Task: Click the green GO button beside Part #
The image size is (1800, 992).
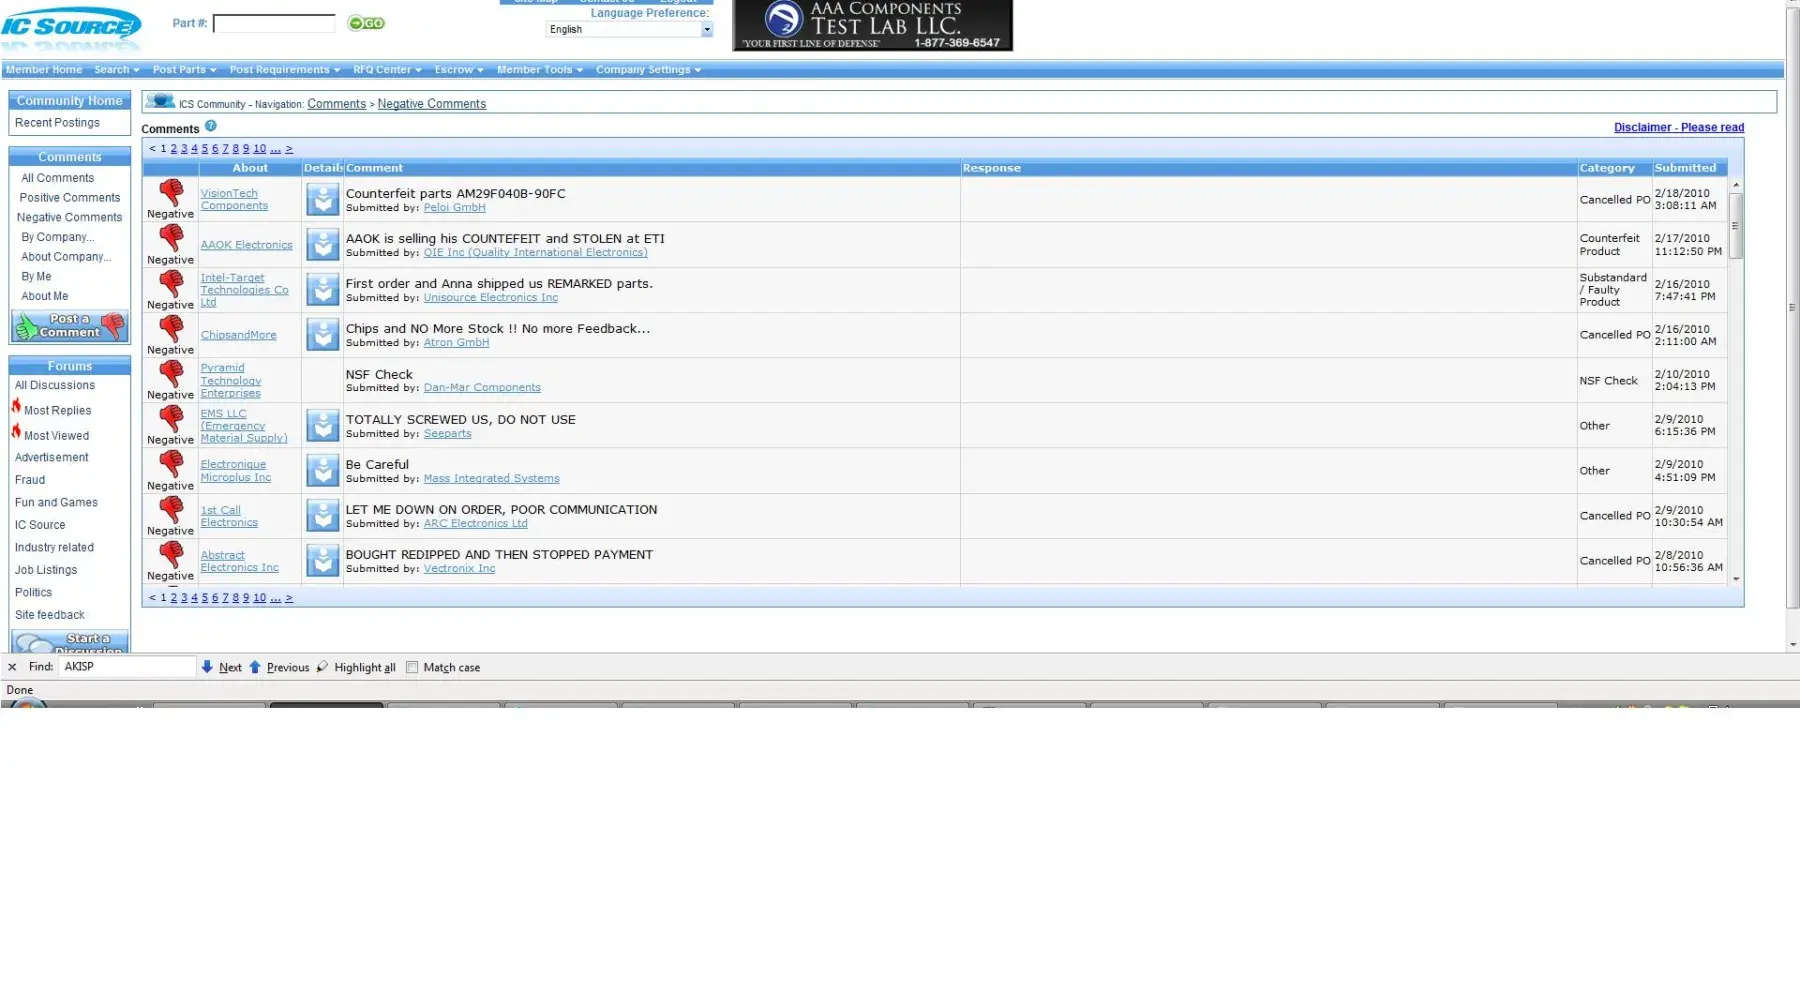Action: 366,23
